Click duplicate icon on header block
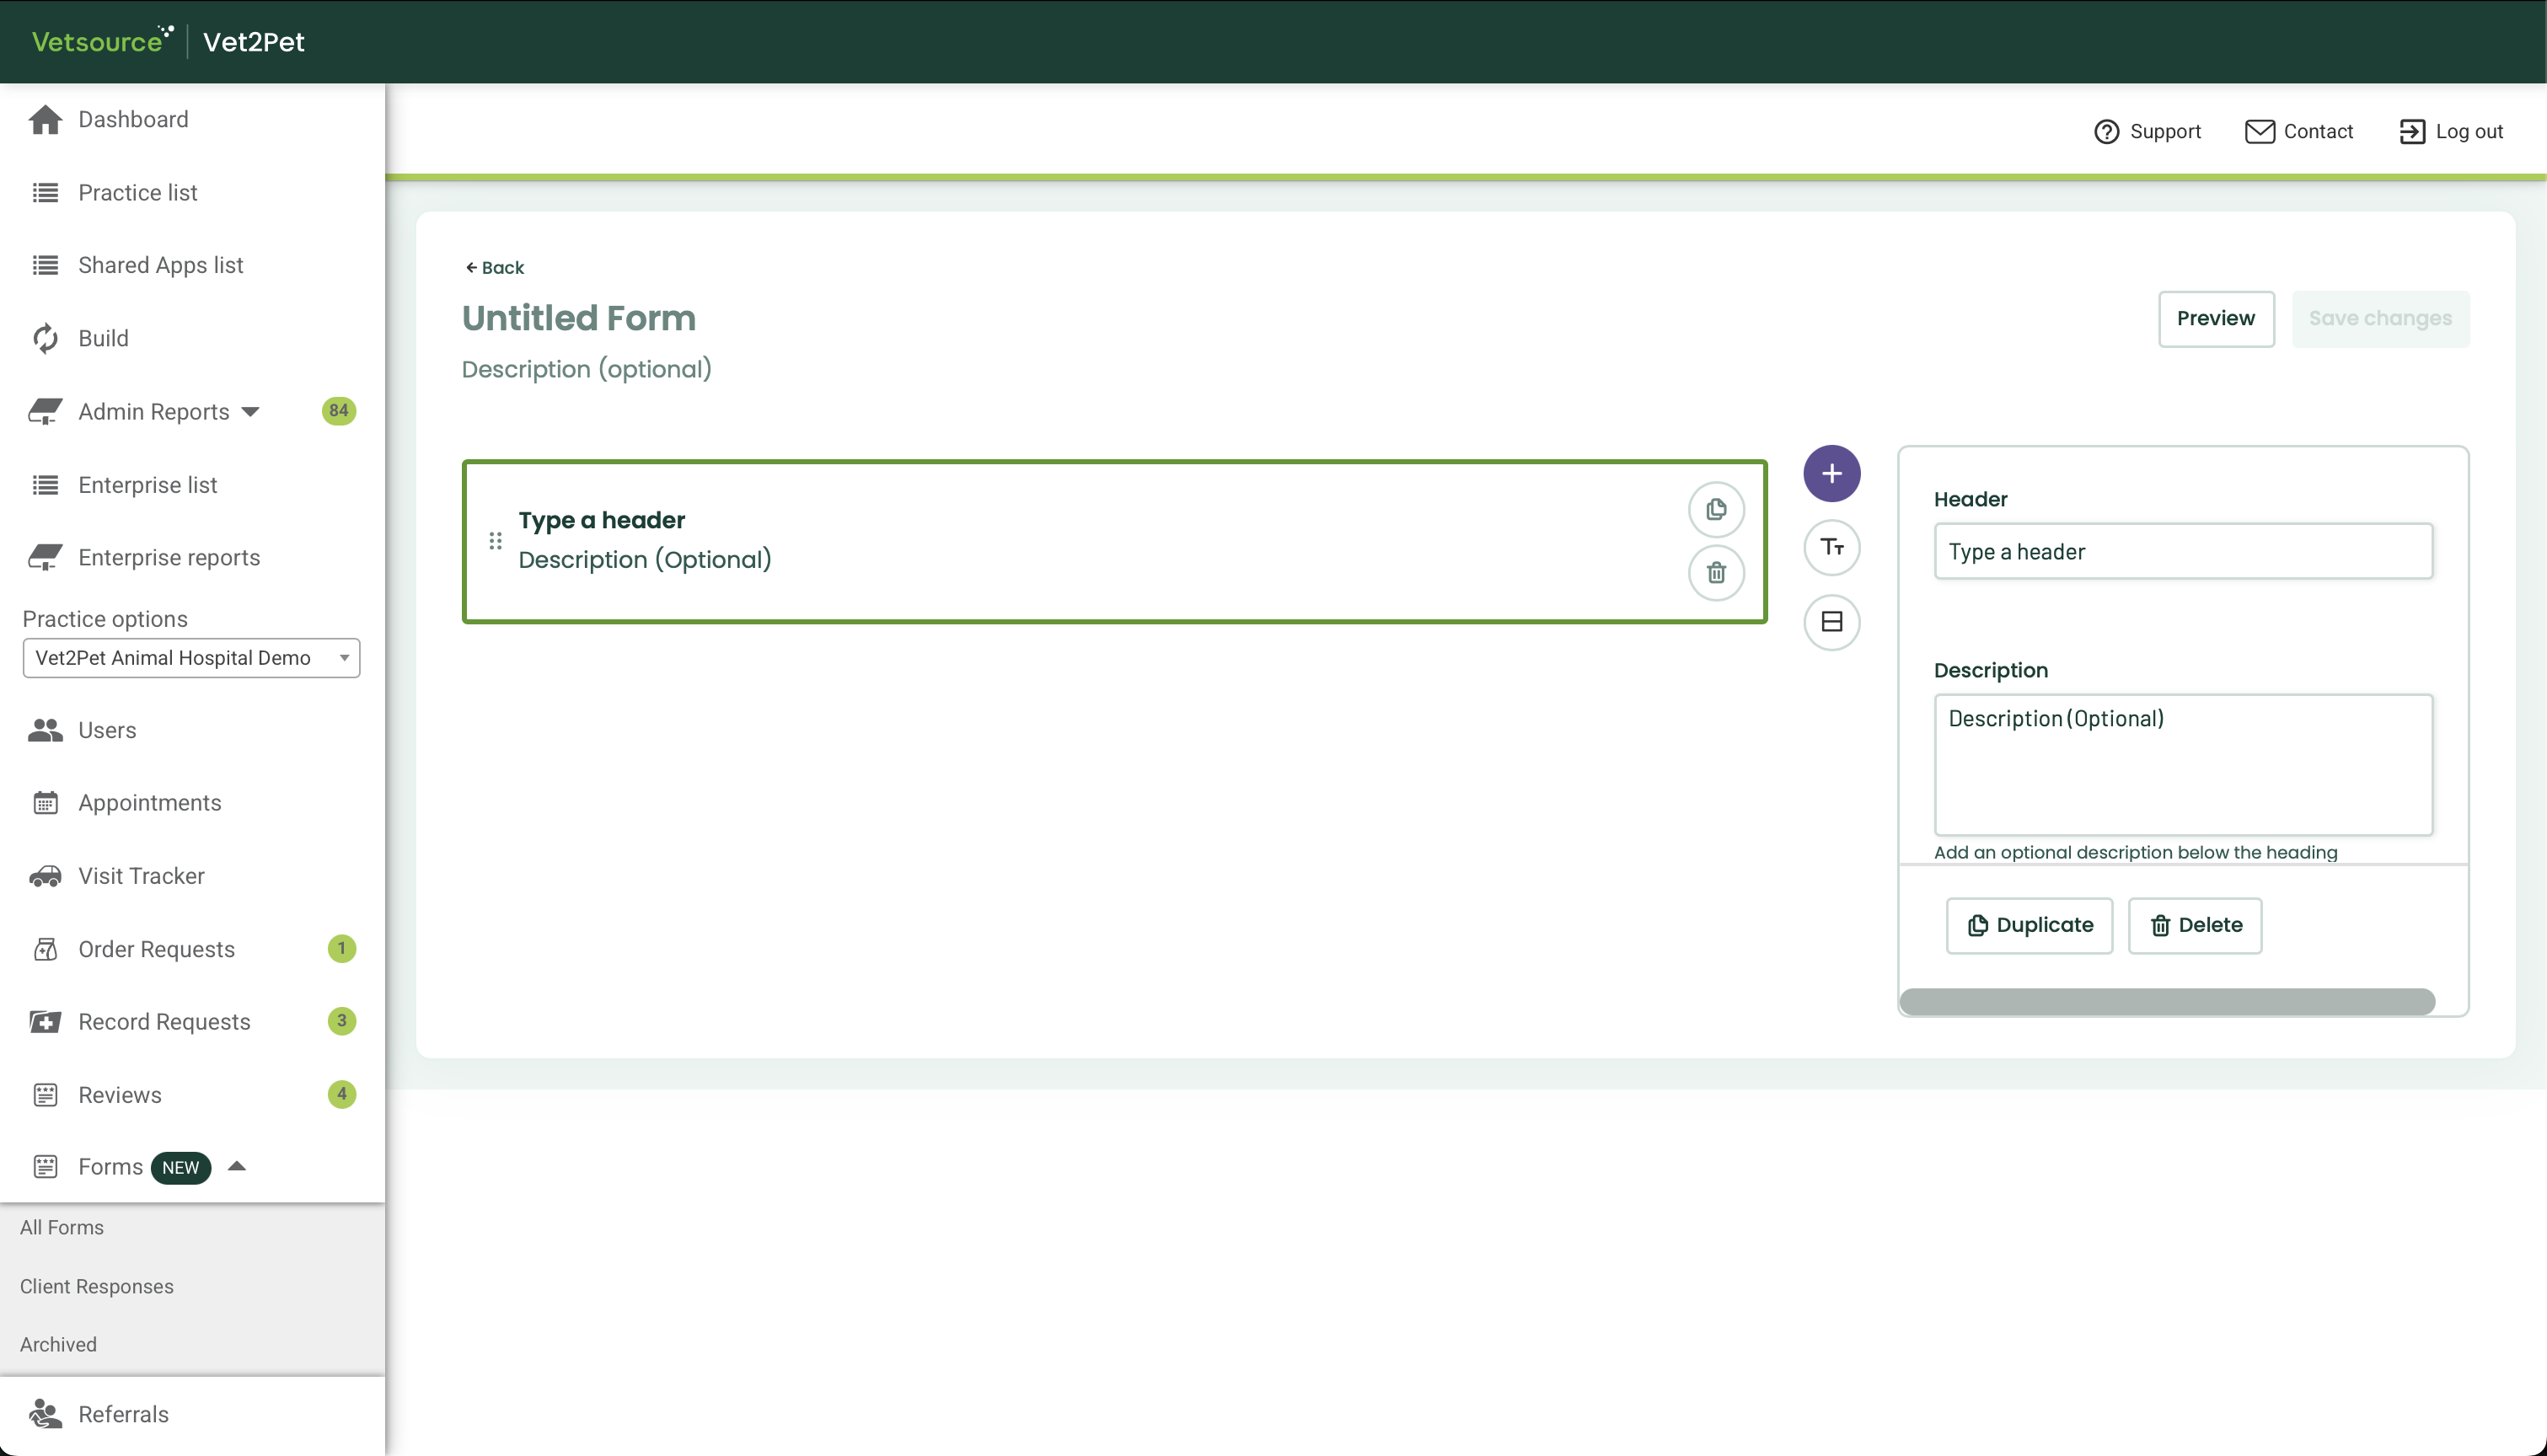 [x=1716, y=509]
